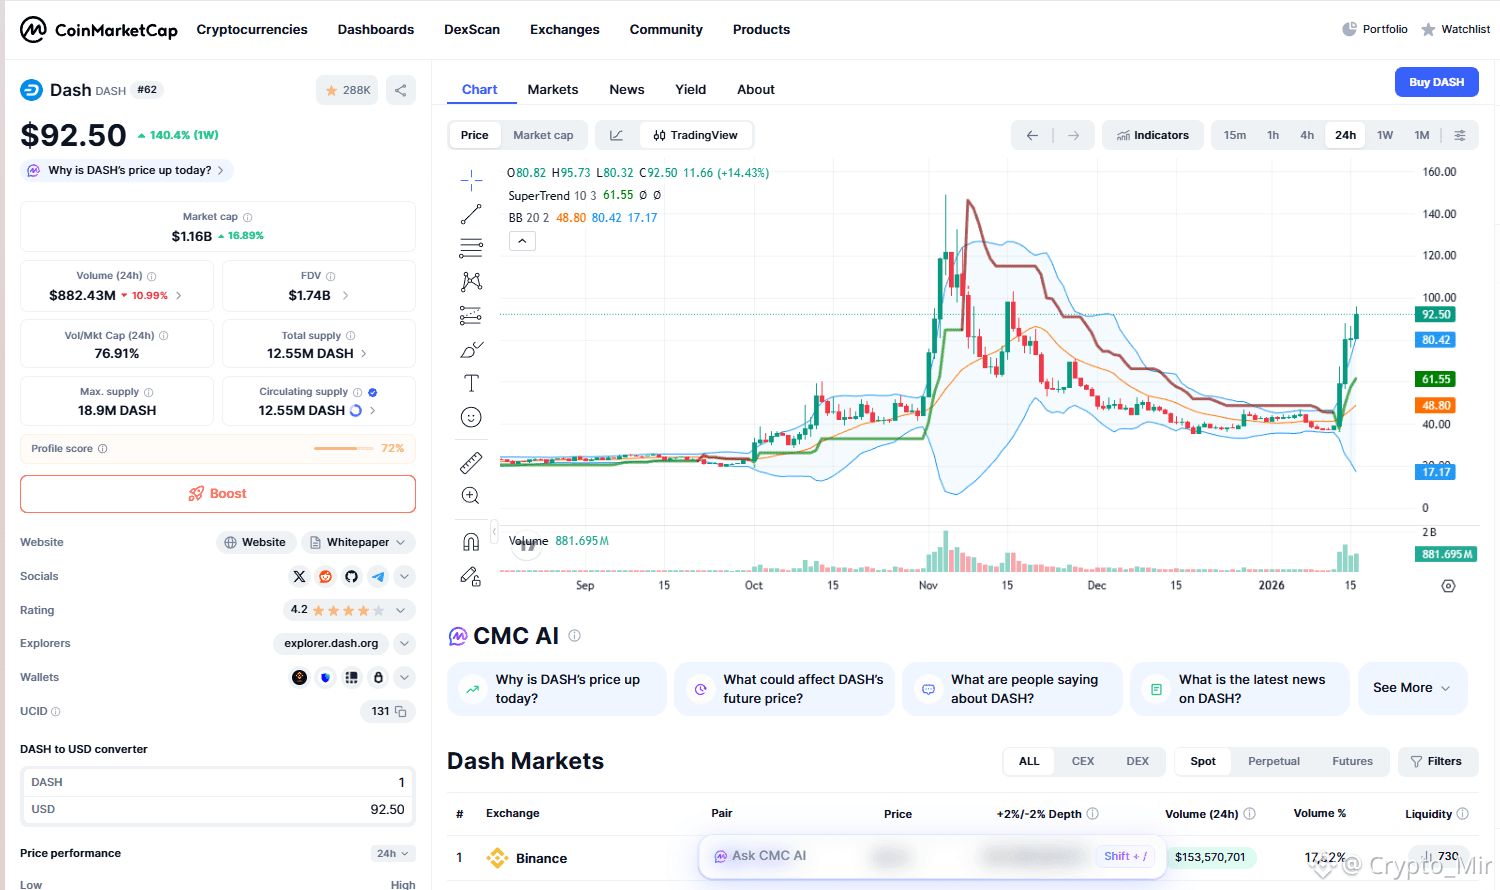Select the Fibonacci retracement lines tool
This screenshot has width=1500, height=890.
[x=471, y=248]
